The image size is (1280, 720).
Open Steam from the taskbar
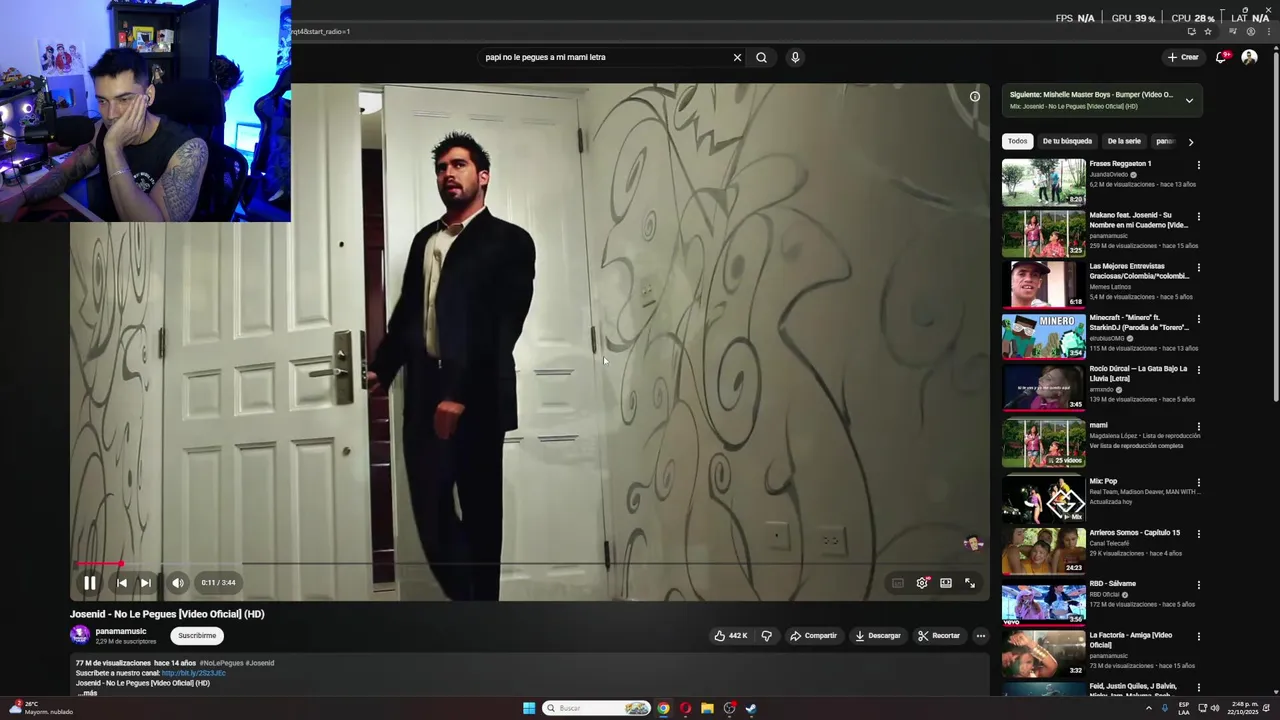[x=751, y=708]
